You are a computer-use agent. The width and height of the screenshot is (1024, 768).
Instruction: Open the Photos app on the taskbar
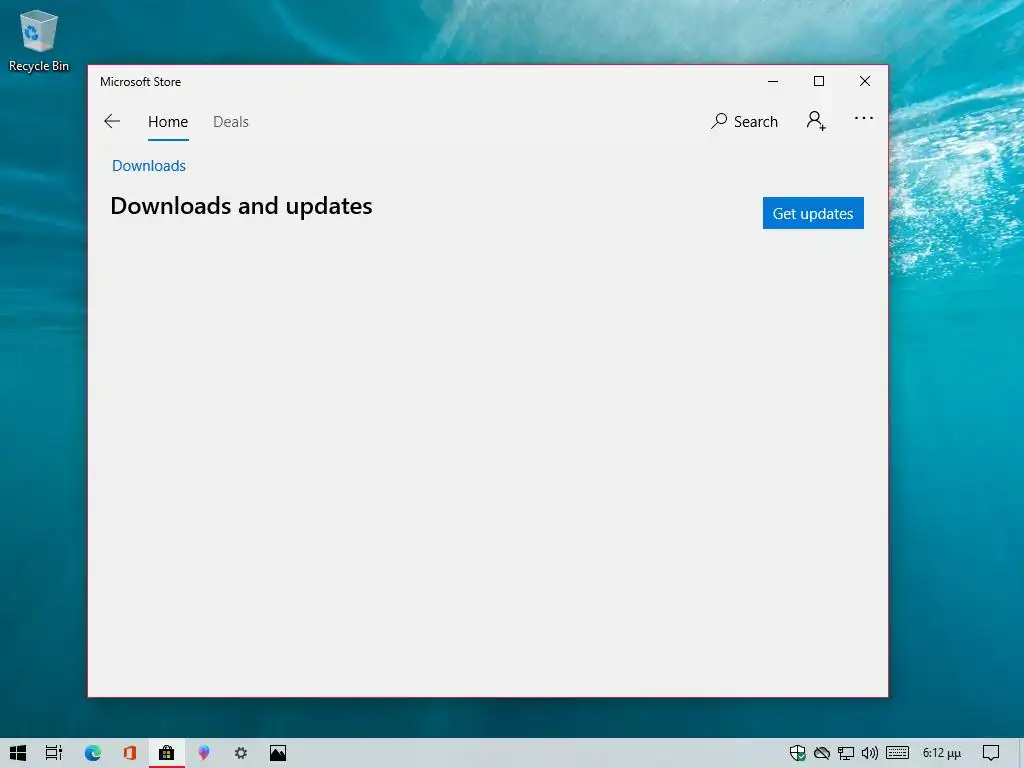(x=278, y=753)
